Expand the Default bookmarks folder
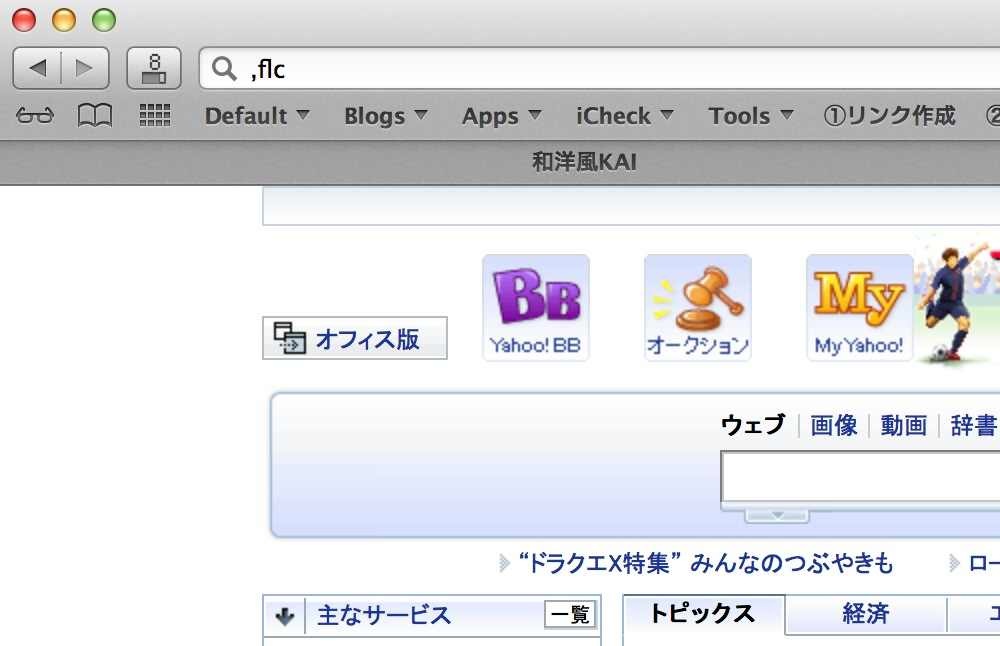1000x646 pixels. point(257,116)
